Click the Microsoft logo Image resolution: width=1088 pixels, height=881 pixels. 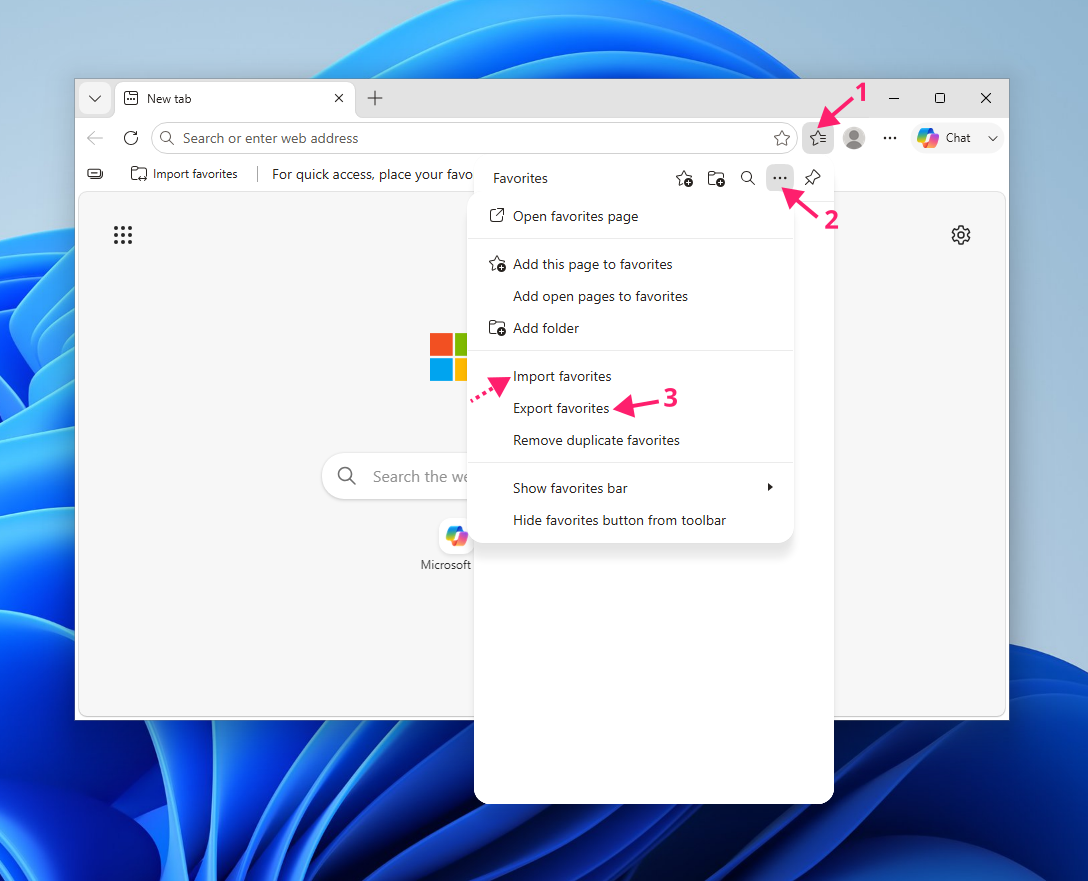[x=448, y=357]
